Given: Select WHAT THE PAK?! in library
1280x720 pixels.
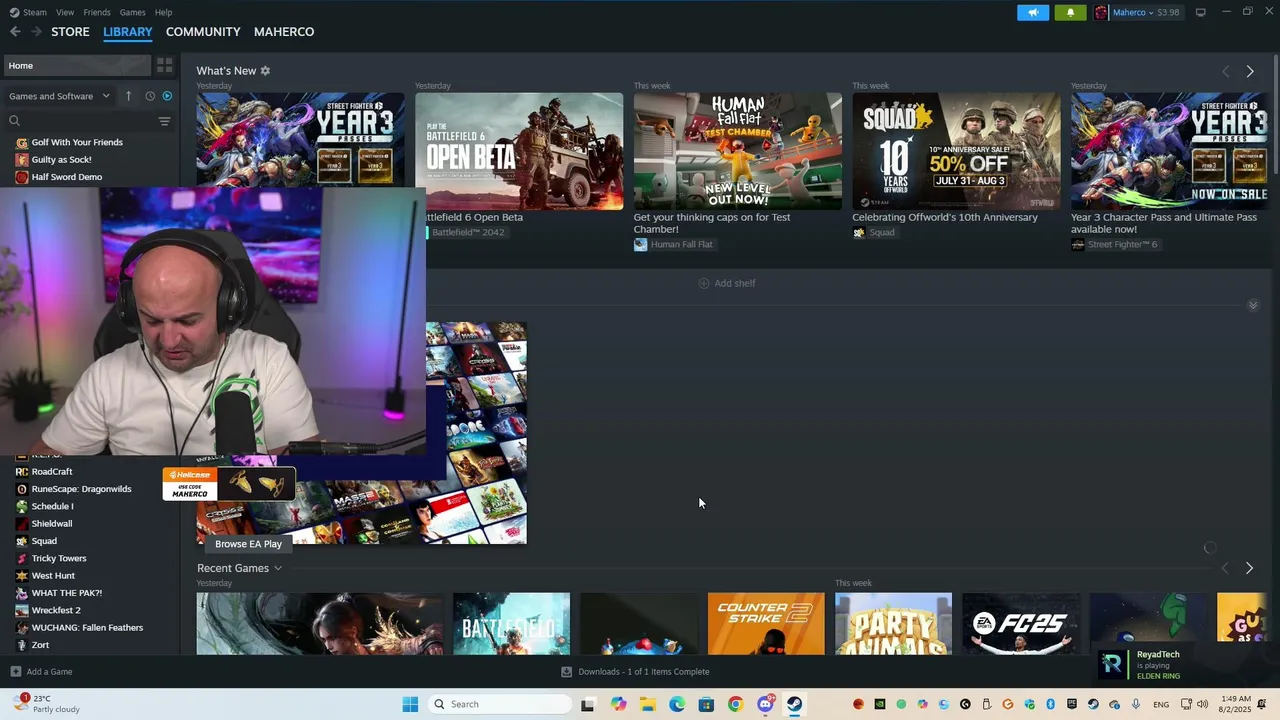Looking at the screenshot, I should 67,593.
